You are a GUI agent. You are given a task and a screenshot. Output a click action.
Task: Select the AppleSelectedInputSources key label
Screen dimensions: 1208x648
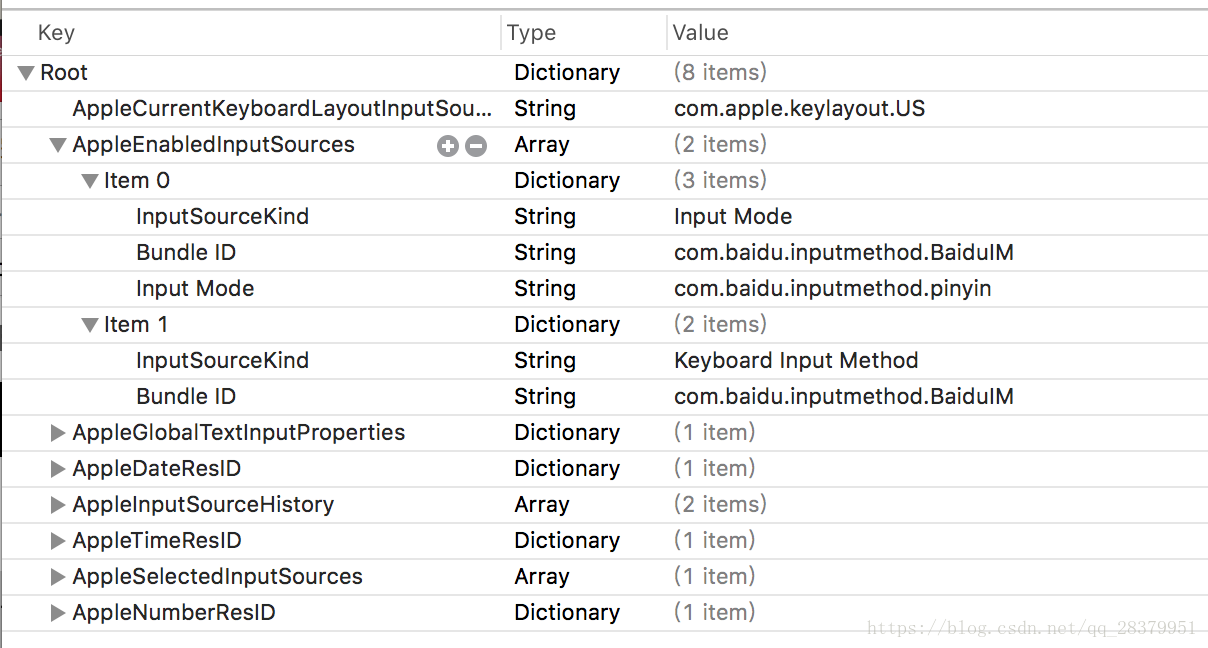pyautogui.click(x=217, y=576)
